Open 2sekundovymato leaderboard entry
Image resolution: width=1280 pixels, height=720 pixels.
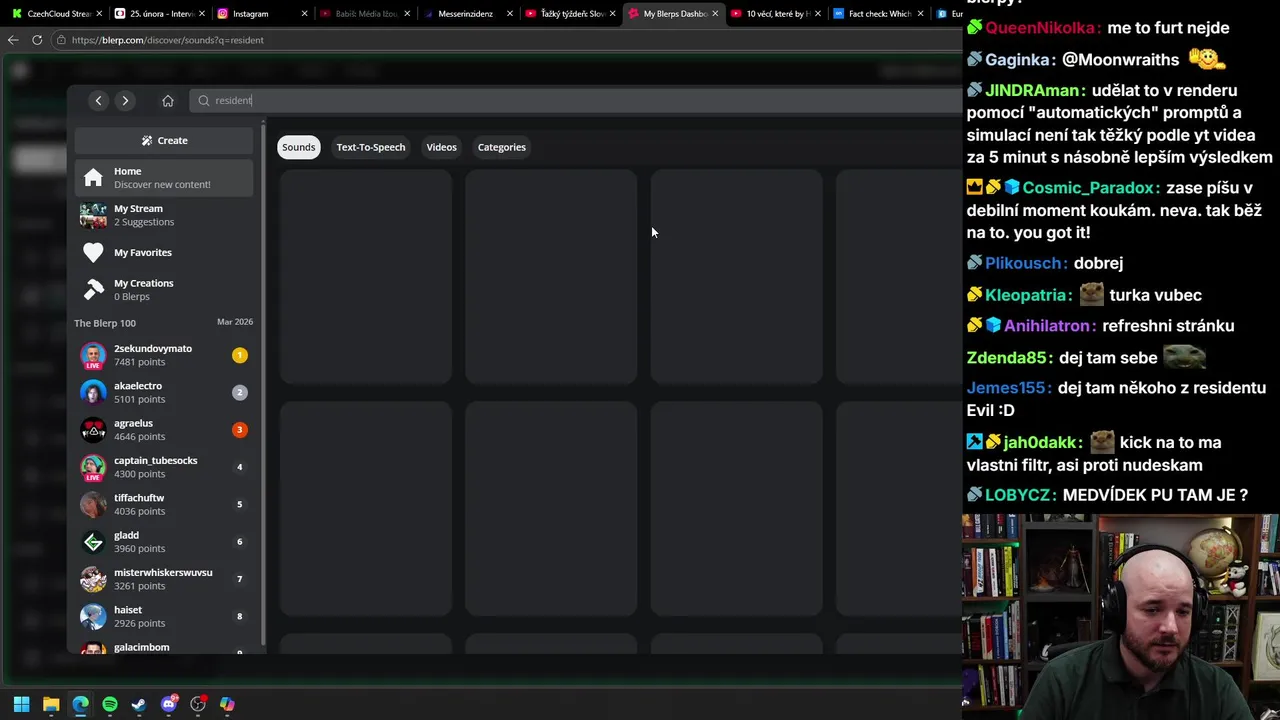tap(164, 355)
